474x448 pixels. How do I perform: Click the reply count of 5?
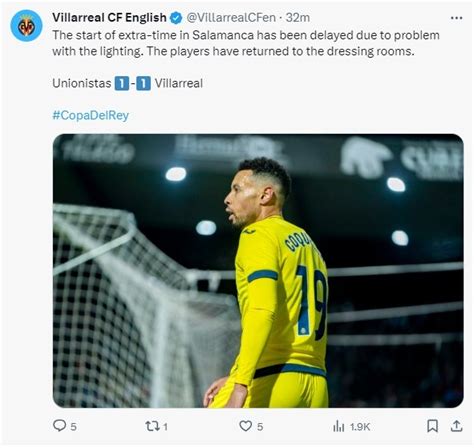[x=73, y=427]
